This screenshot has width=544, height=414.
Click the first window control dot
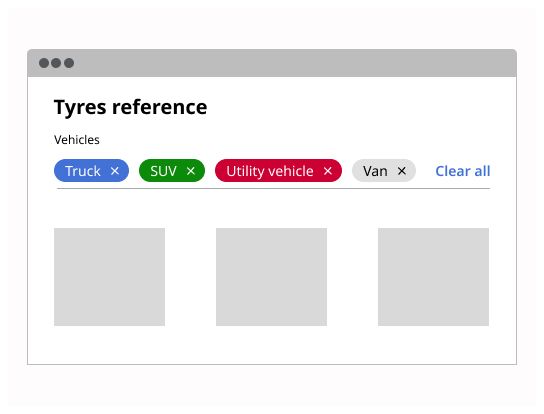44,63
